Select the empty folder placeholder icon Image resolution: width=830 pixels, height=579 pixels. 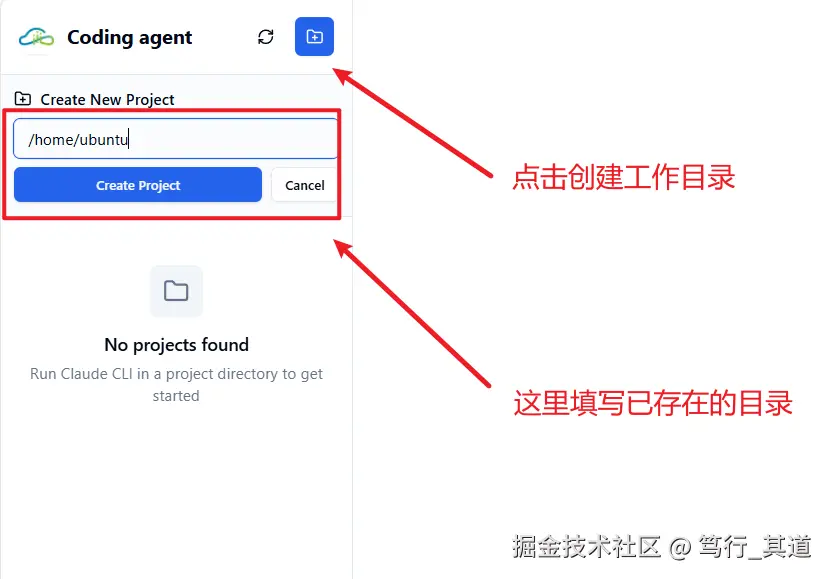(x=176, y=291)
